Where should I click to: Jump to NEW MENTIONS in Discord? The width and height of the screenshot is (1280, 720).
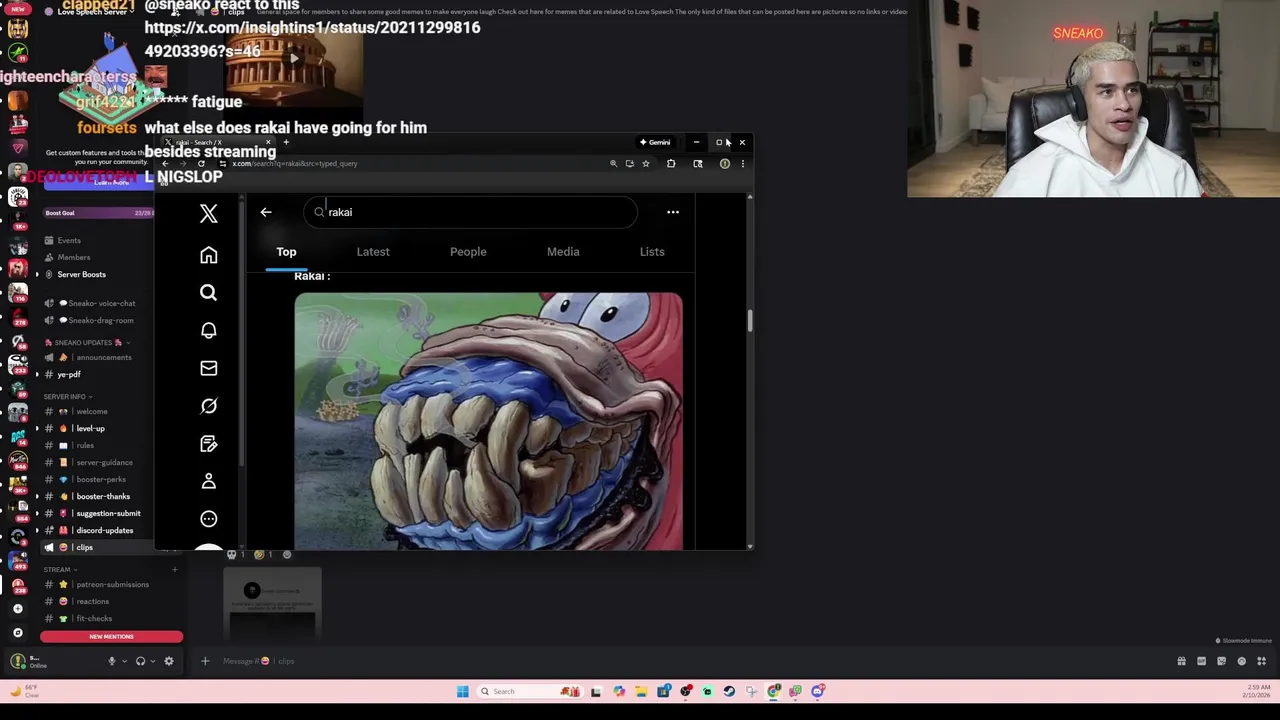[x=111, y=637]
